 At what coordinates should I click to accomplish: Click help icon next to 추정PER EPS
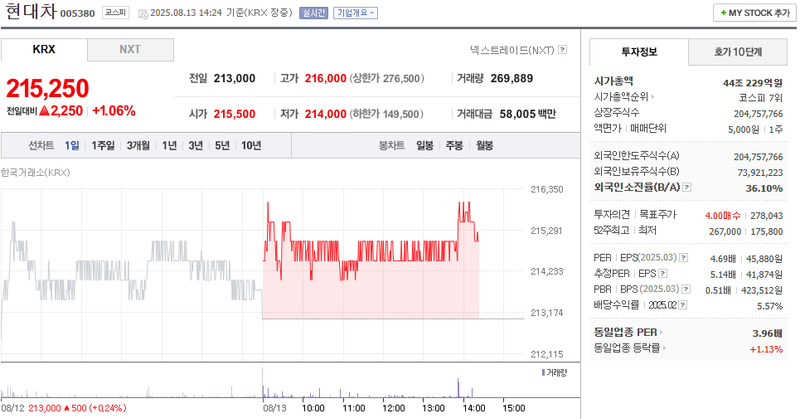coord(663,274)
